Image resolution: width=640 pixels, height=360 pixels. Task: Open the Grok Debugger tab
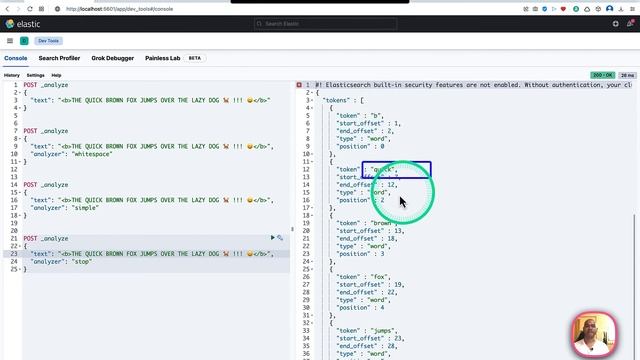(x=113, y=58)
